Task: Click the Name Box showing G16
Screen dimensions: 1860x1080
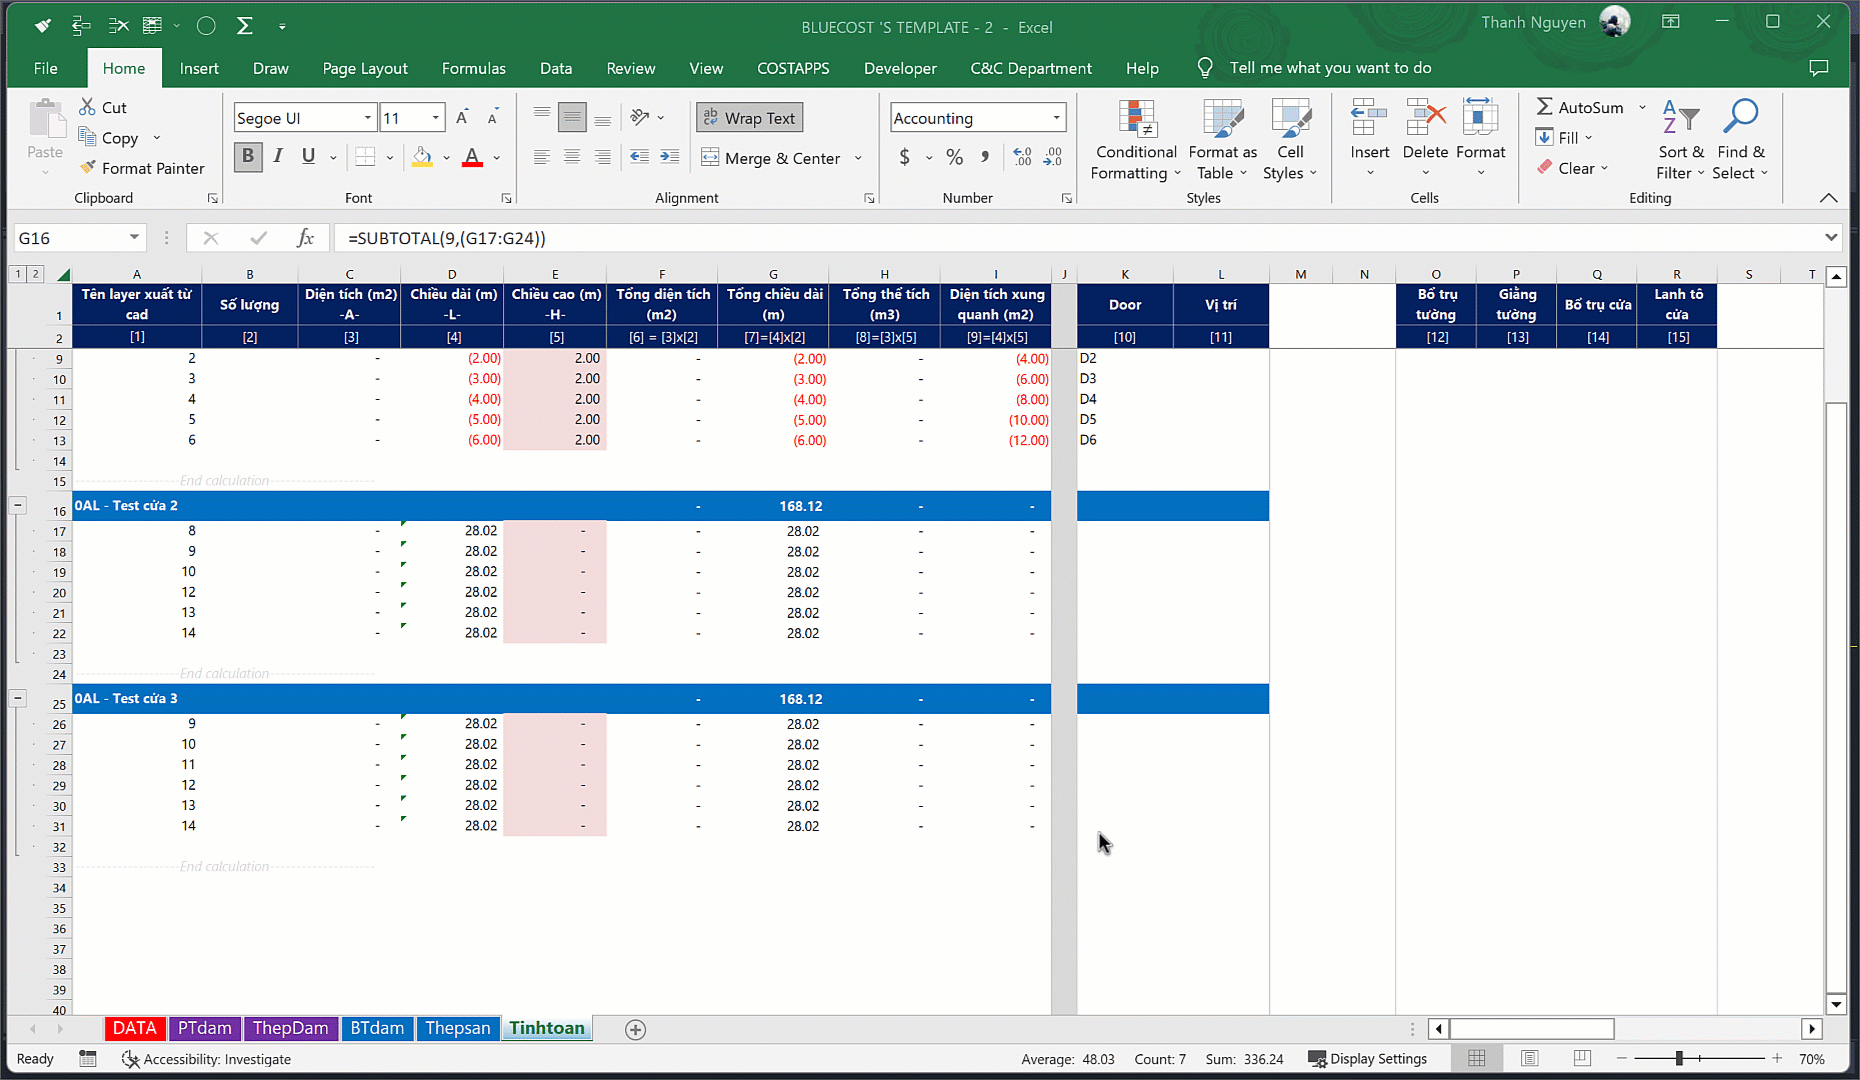Action: click(70, 238)
